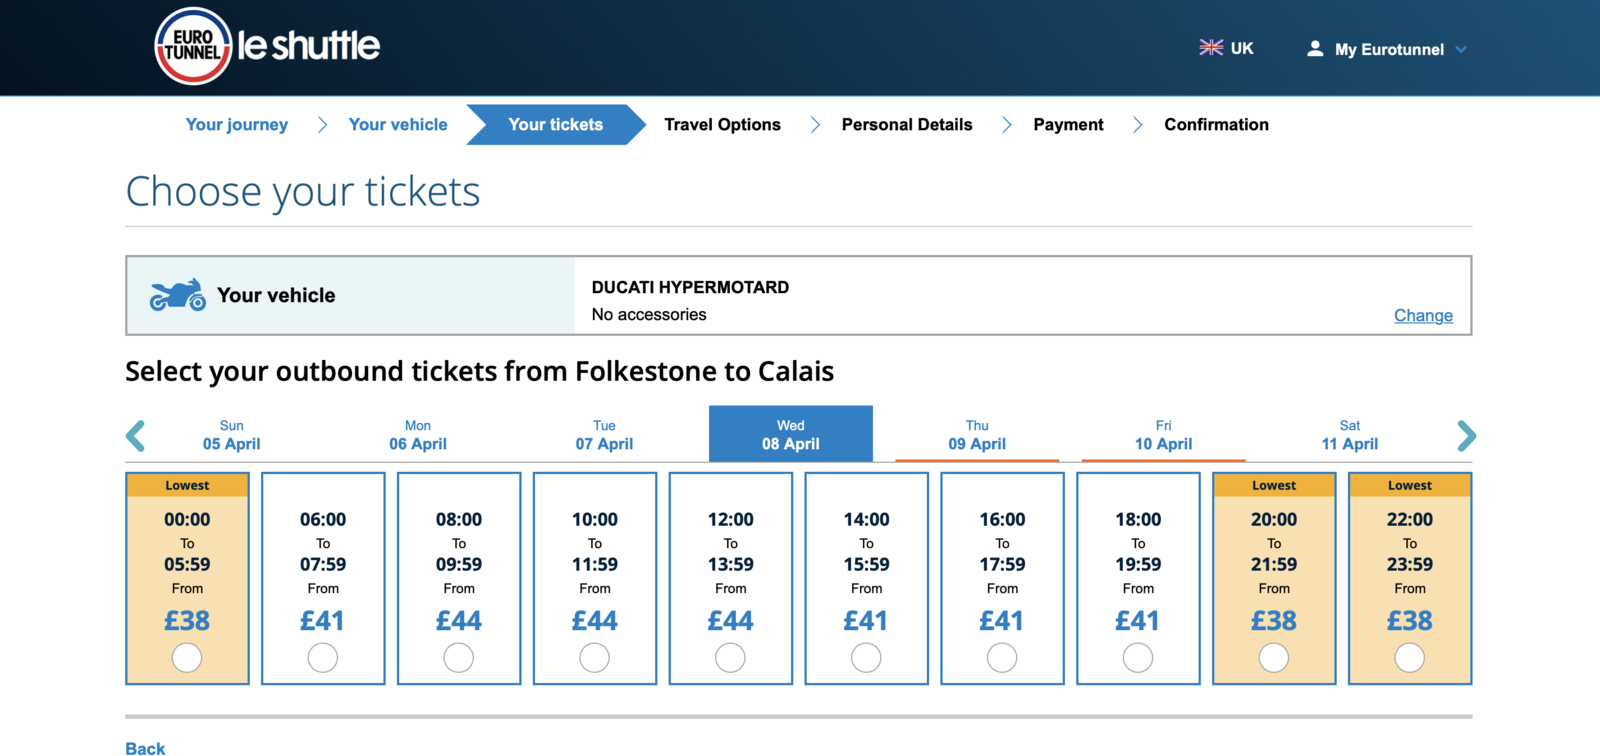Expand the My Eurotunnel dropdown chevron
This screenshot has width=1600, height=756.
[x=1461, y=49]
